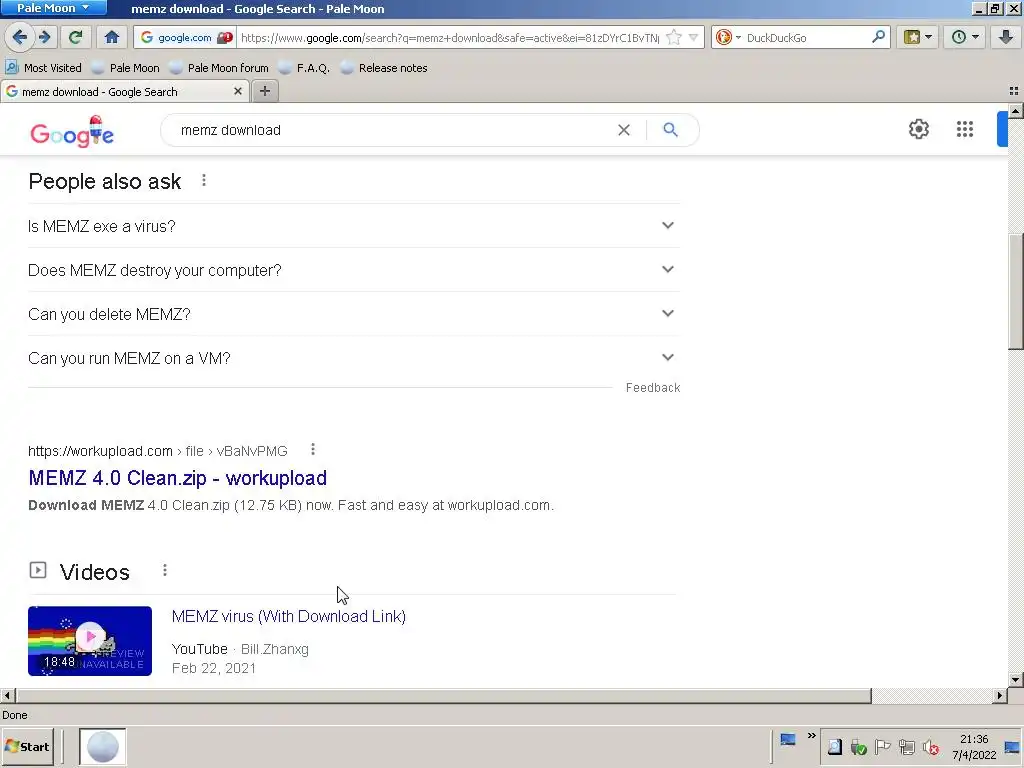The height and width of the screenshot is (768, 1024).
Task: Click the Safely Remove Hardware tray icon
Action: 858,747
